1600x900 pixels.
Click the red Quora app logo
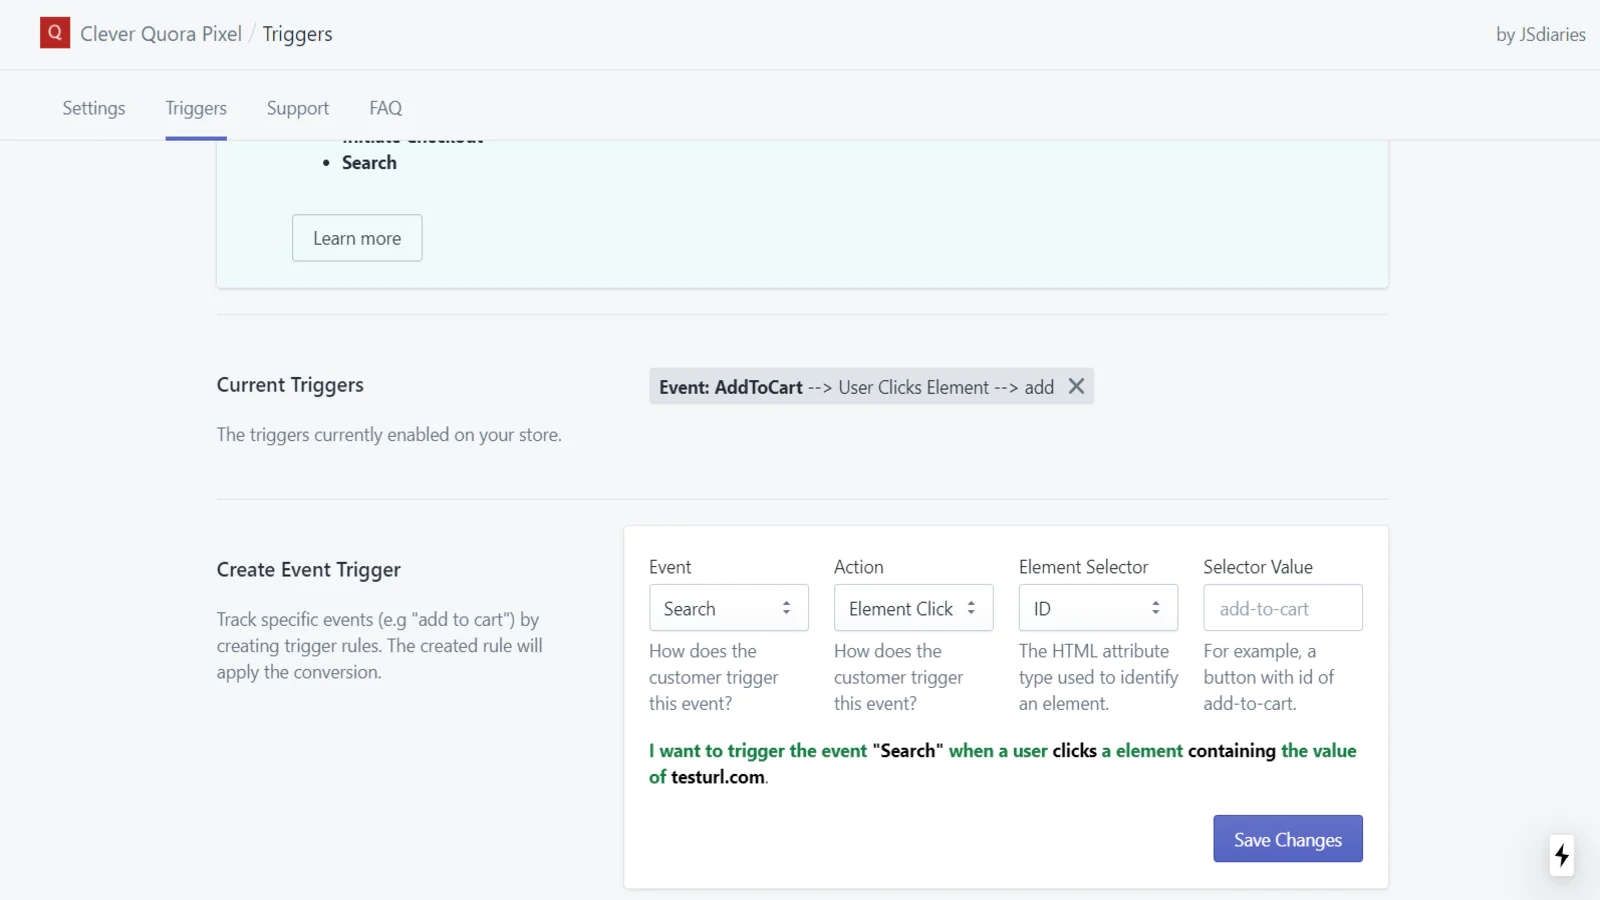pyautogui.click(x=55, y=33)
